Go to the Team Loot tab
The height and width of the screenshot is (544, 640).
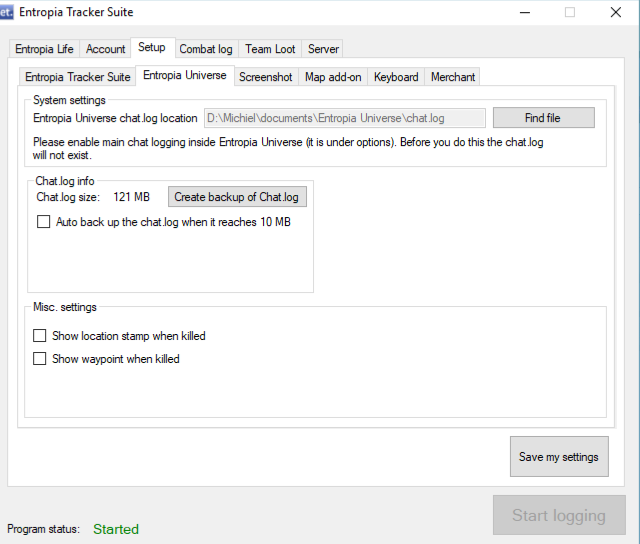point(270,49)
